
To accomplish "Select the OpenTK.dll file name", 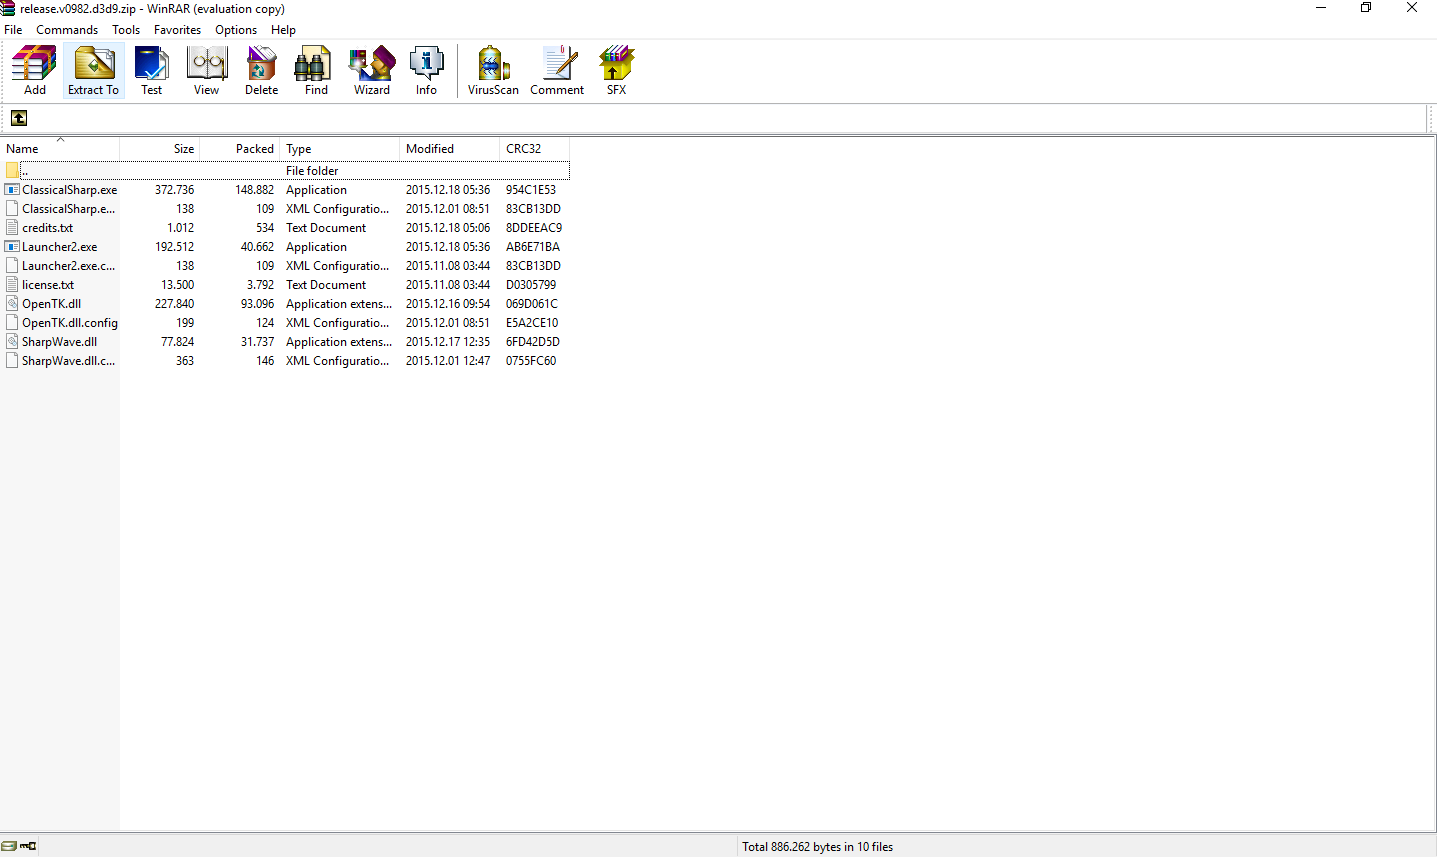I will click(52, 304).
